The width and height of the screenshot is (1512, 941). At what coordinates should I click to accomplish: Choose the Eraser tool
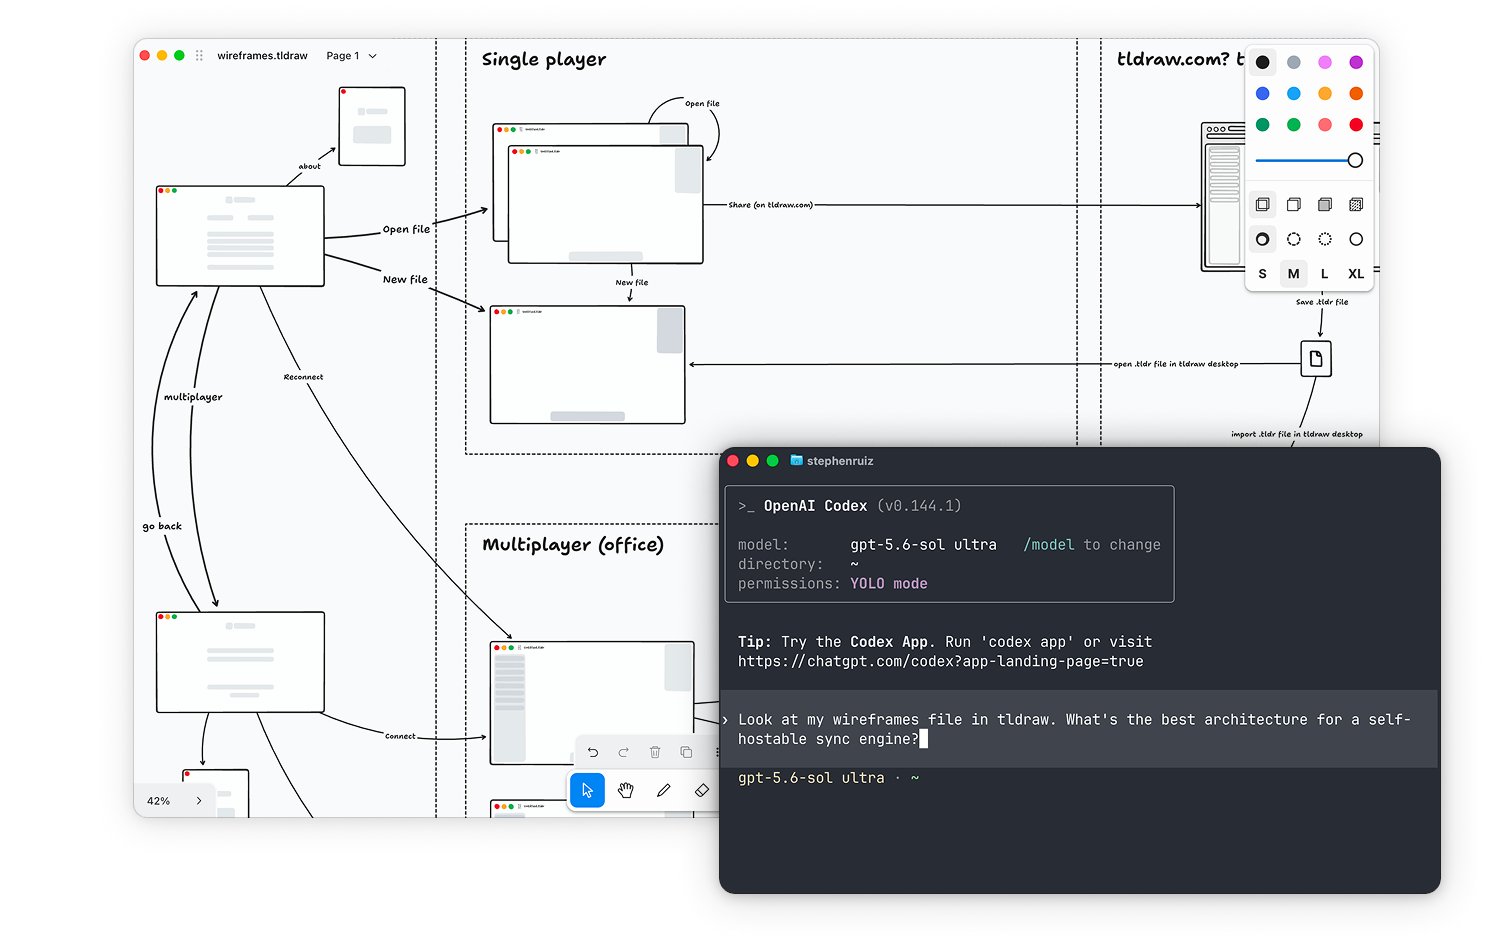pos(702,790)
